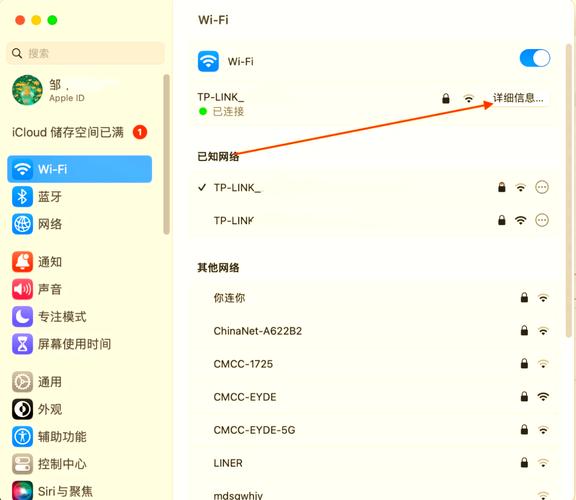The width and height of the screenshot is (576, 500).
Task: Click the 已连接 status text
Action: click(228, 111)
